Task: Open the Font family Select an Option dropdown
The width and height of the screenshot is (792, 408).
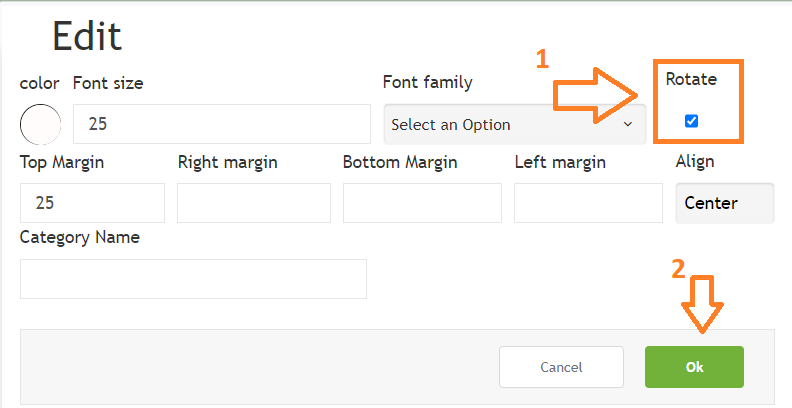Action: coord(514,124)
